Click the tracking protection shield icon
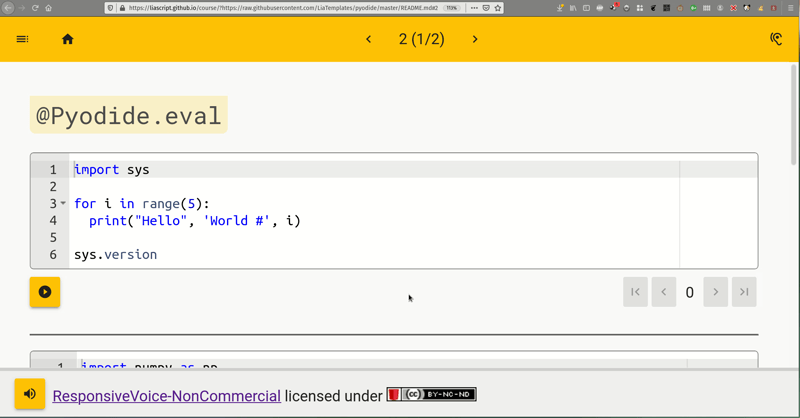Image resolution: width=800 pixels, height=418 pixels. tap(111, 8)
